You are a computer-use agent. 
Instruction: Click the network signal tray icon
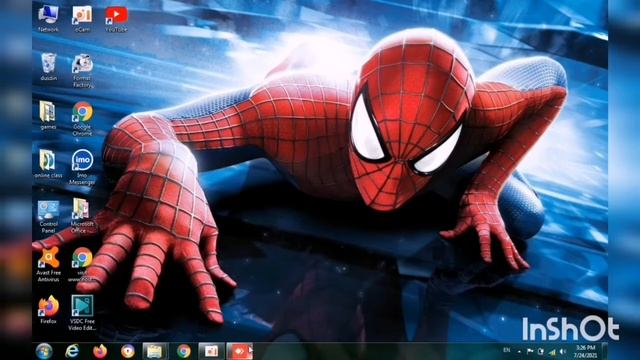552,351
